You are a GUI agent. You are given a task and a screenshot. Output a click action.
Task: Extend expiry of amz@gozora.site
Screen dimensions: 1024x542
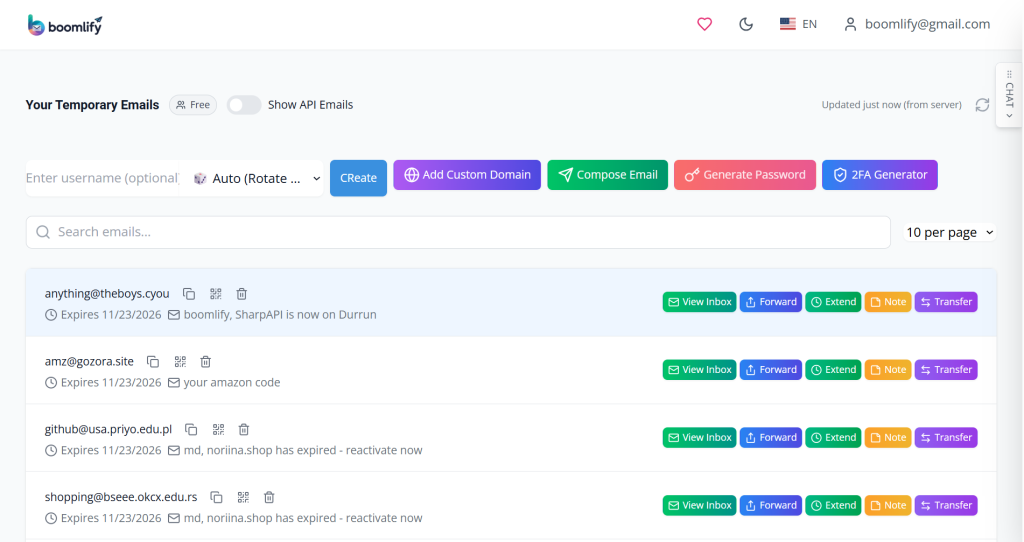pos(833,370)
